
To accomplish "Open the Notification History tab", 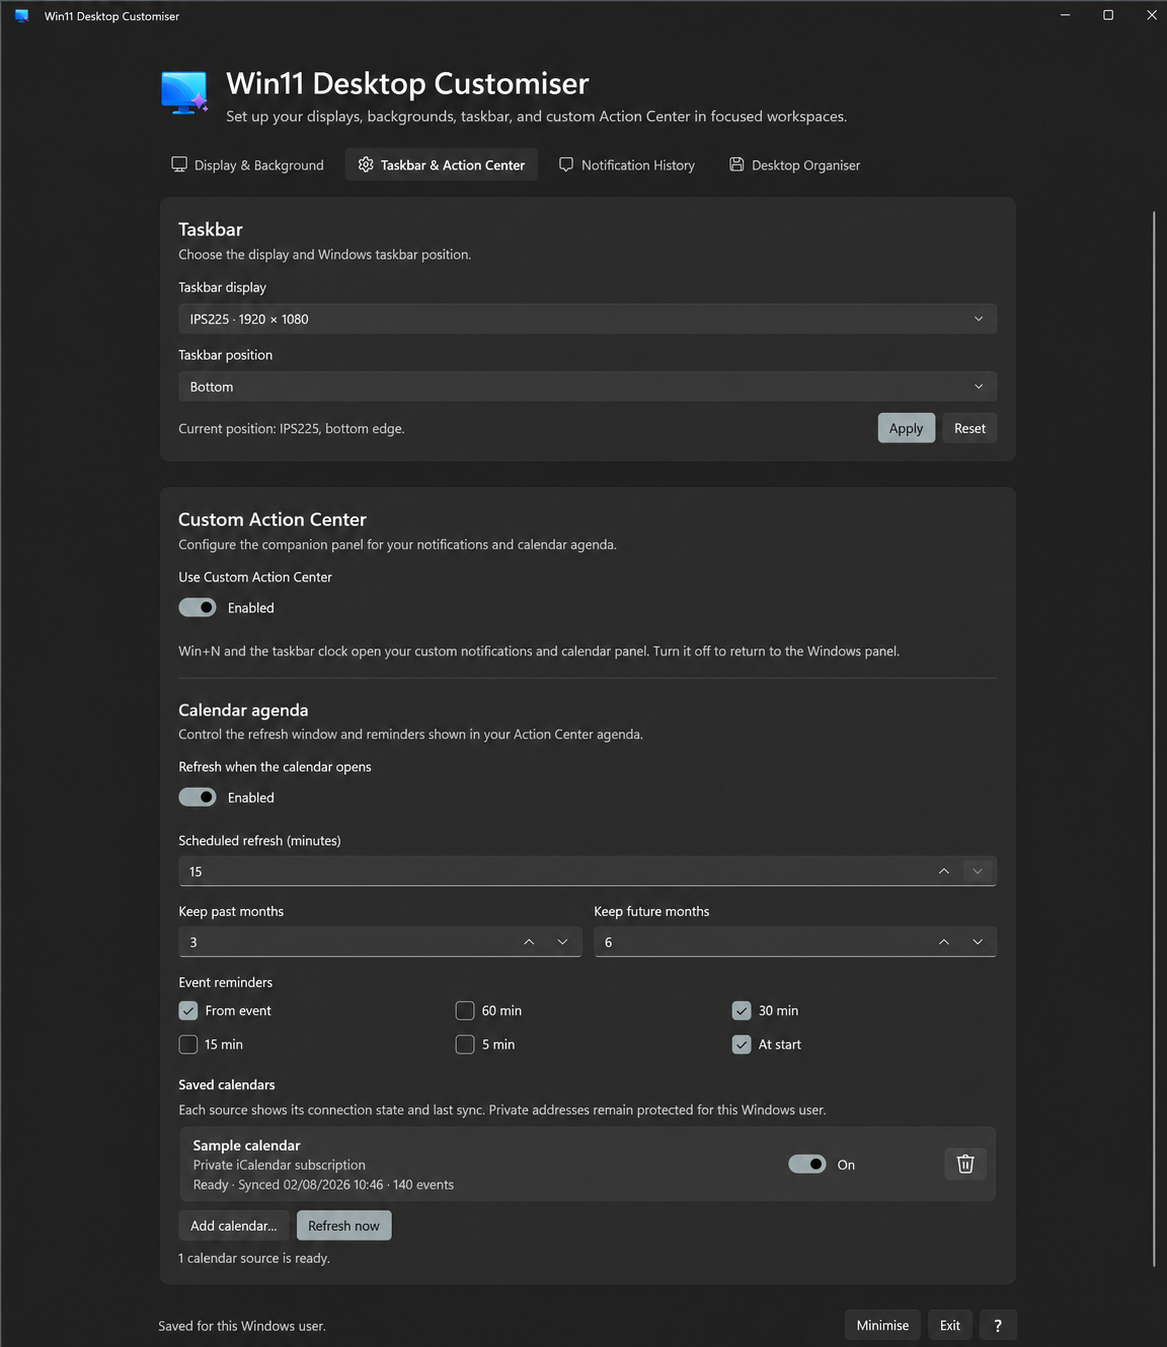I will (627, 165).
